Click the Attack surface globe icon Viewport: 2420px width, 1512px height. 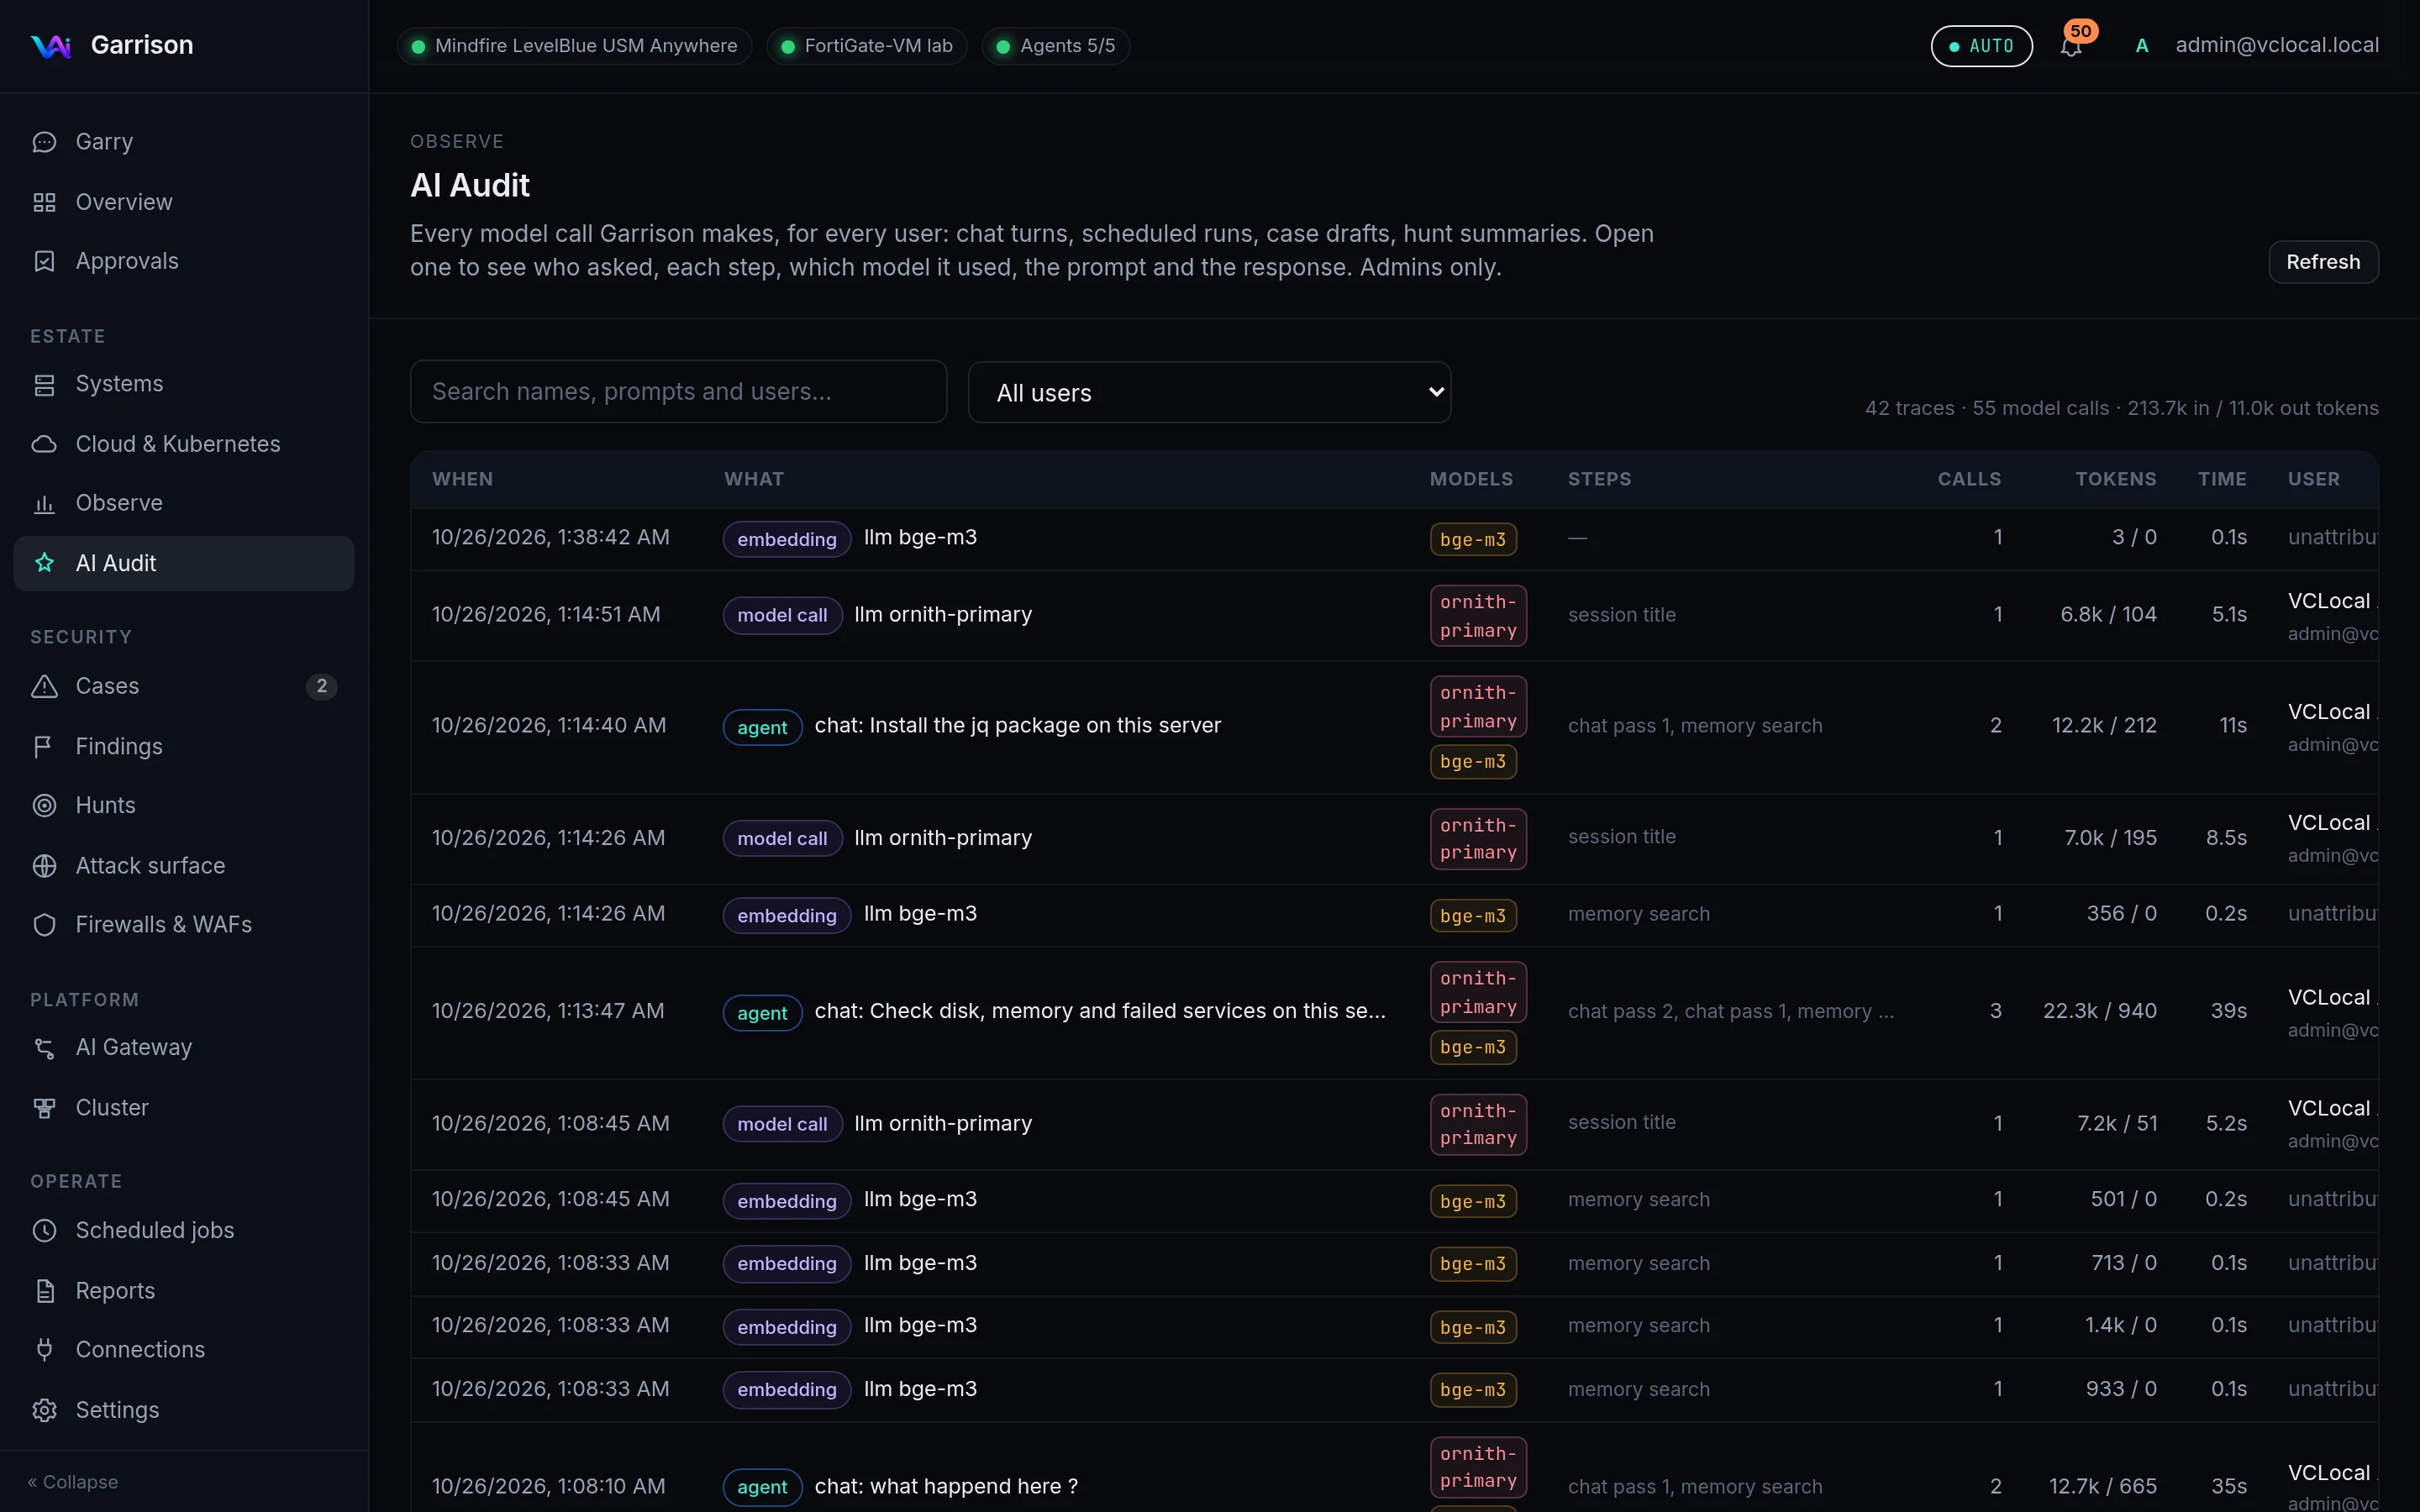tap(44, 865)
